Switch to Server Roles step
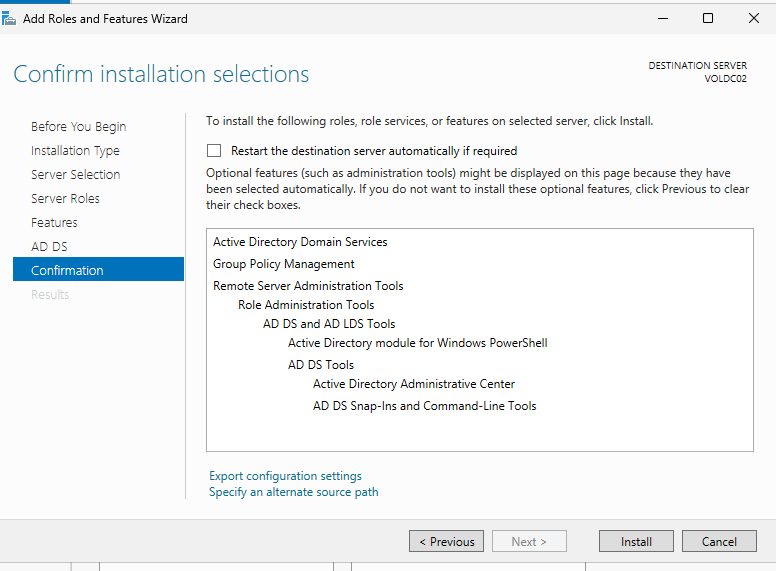The image size is (776, 571). [x=65, y=199]
